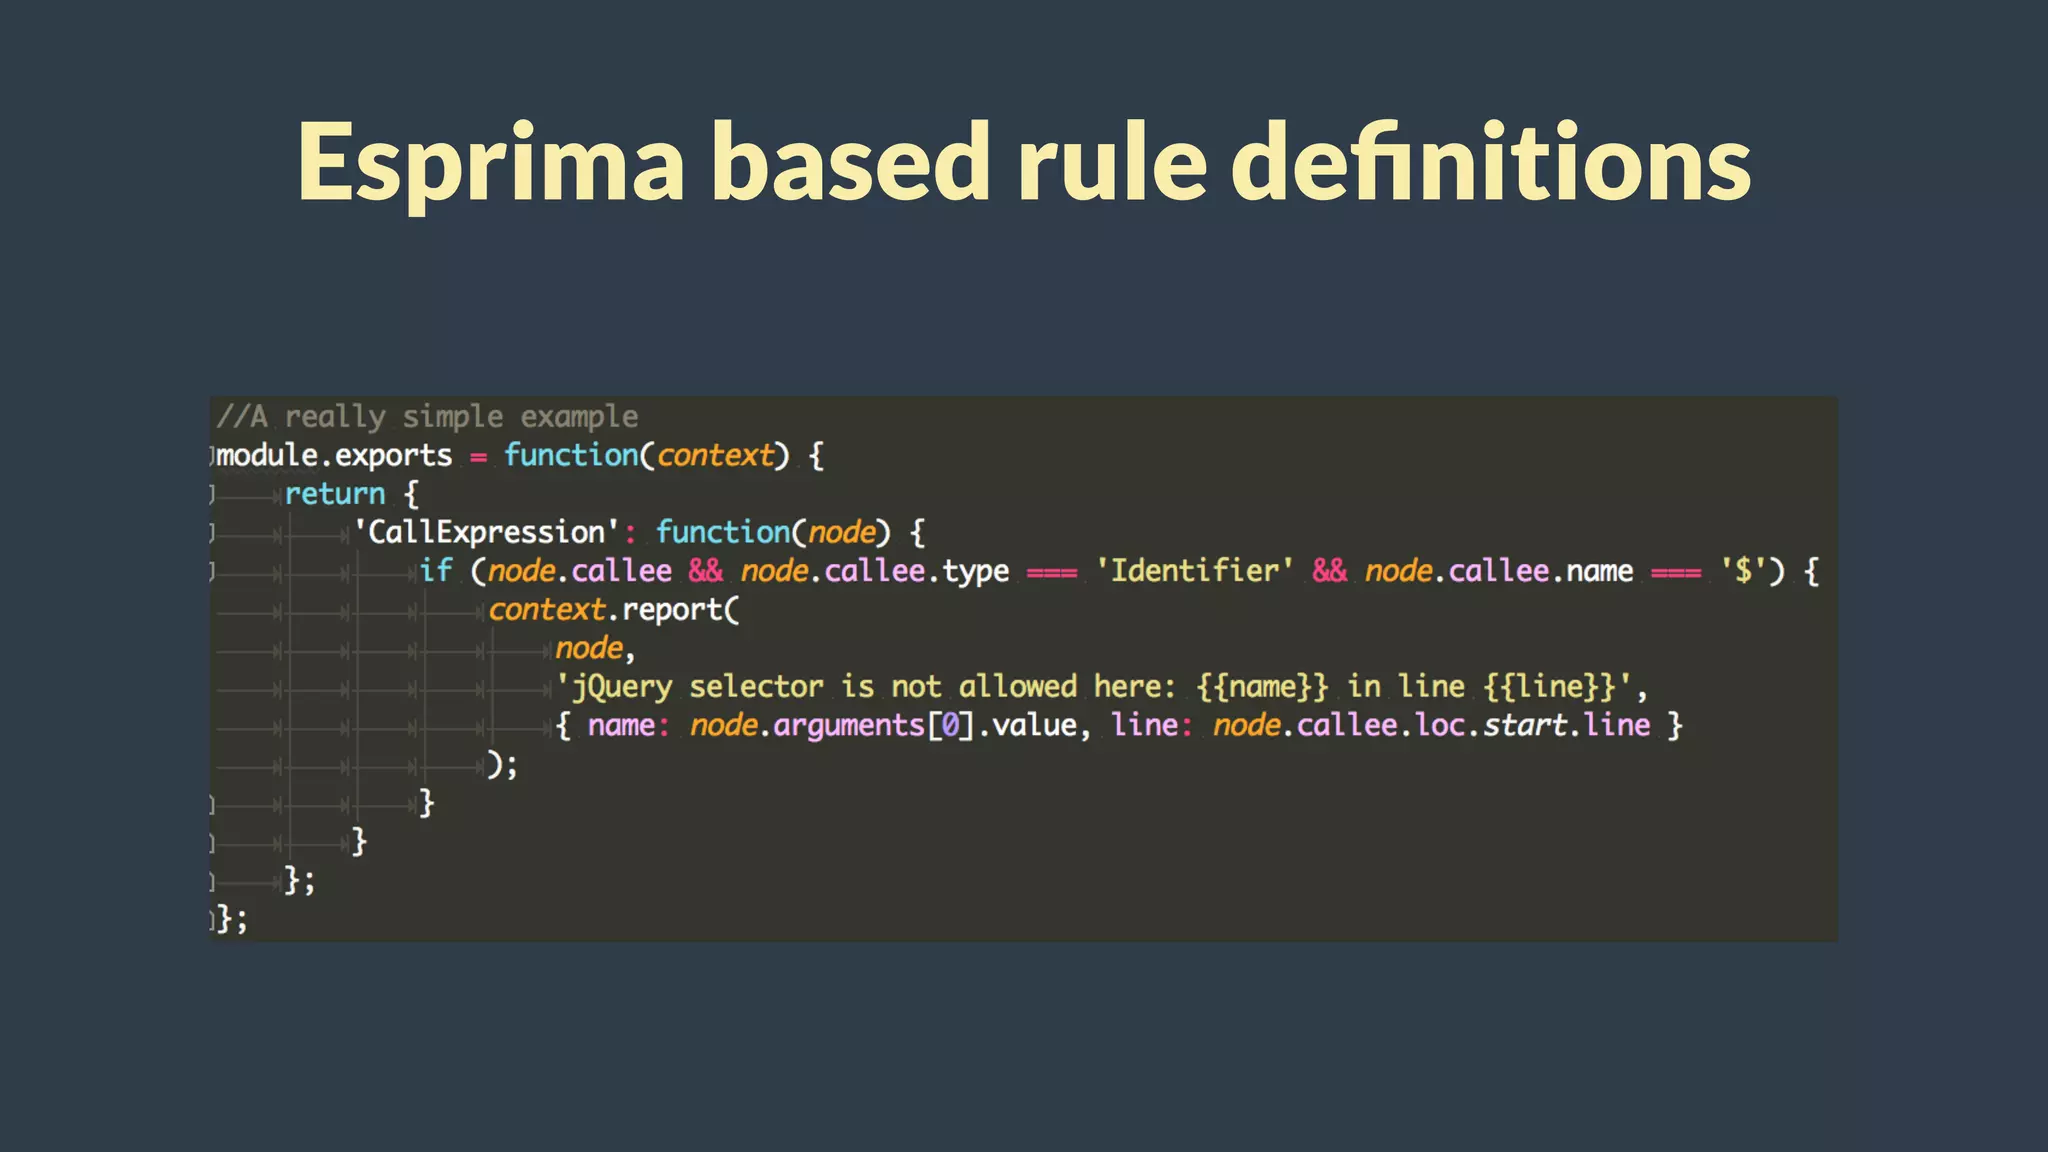Click 'node.callee.name' in the if condition

tap(1499, 571)
